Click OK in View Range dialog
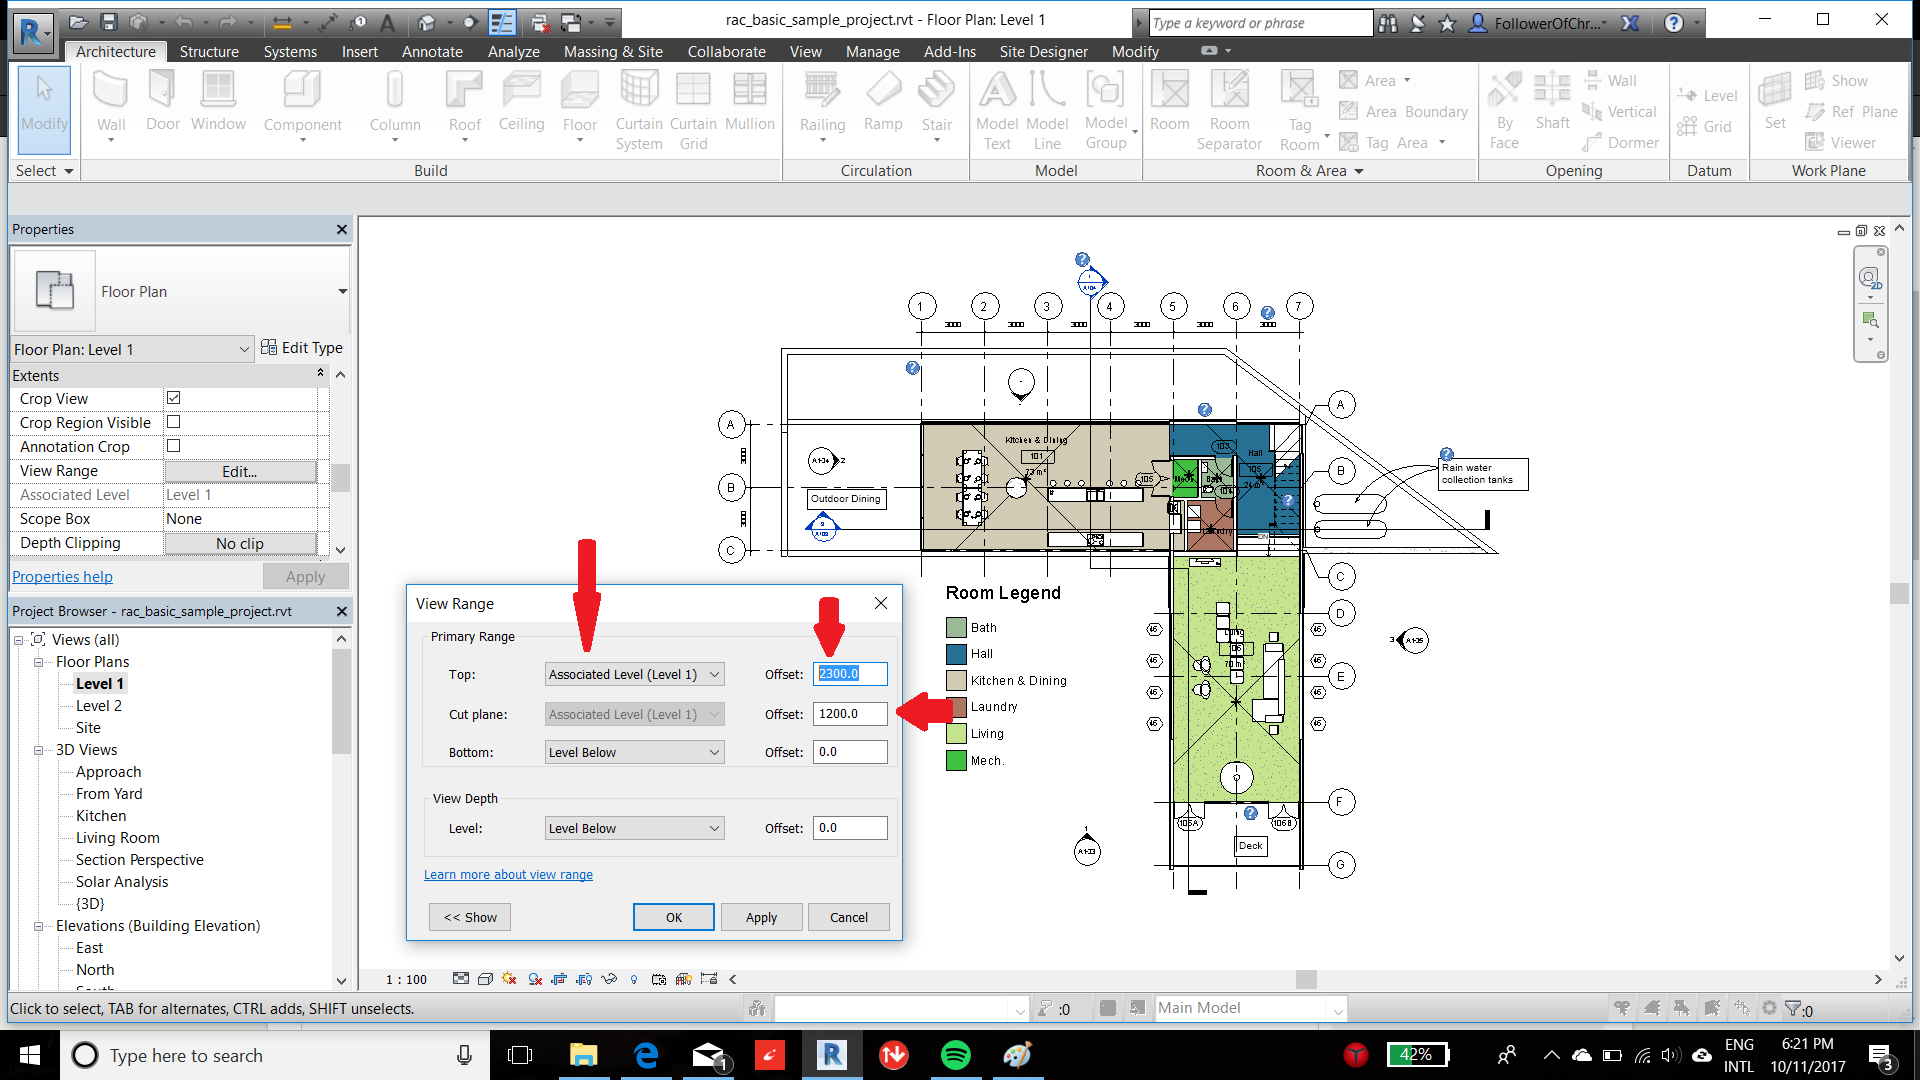1920x1080 pixels. [673, 917]
